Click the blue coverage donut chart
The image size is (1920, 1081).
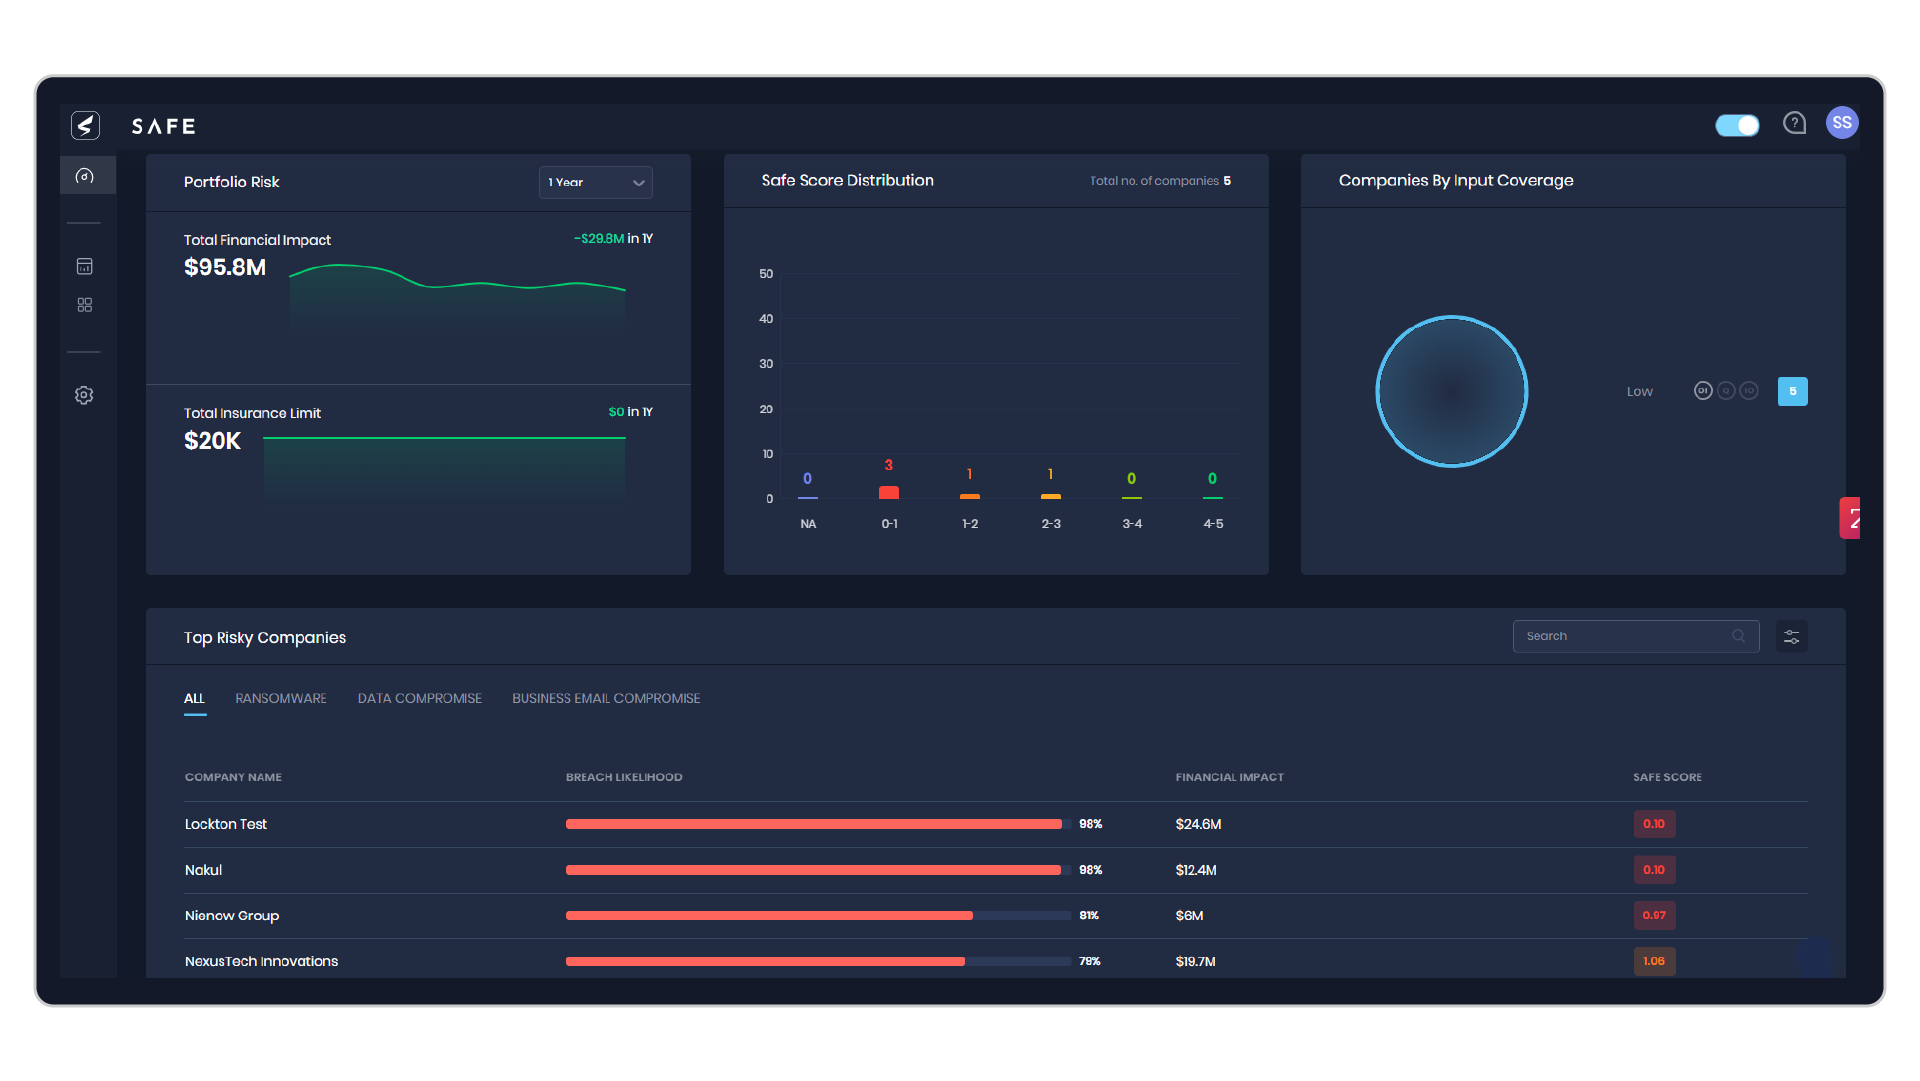(1452, 391)
